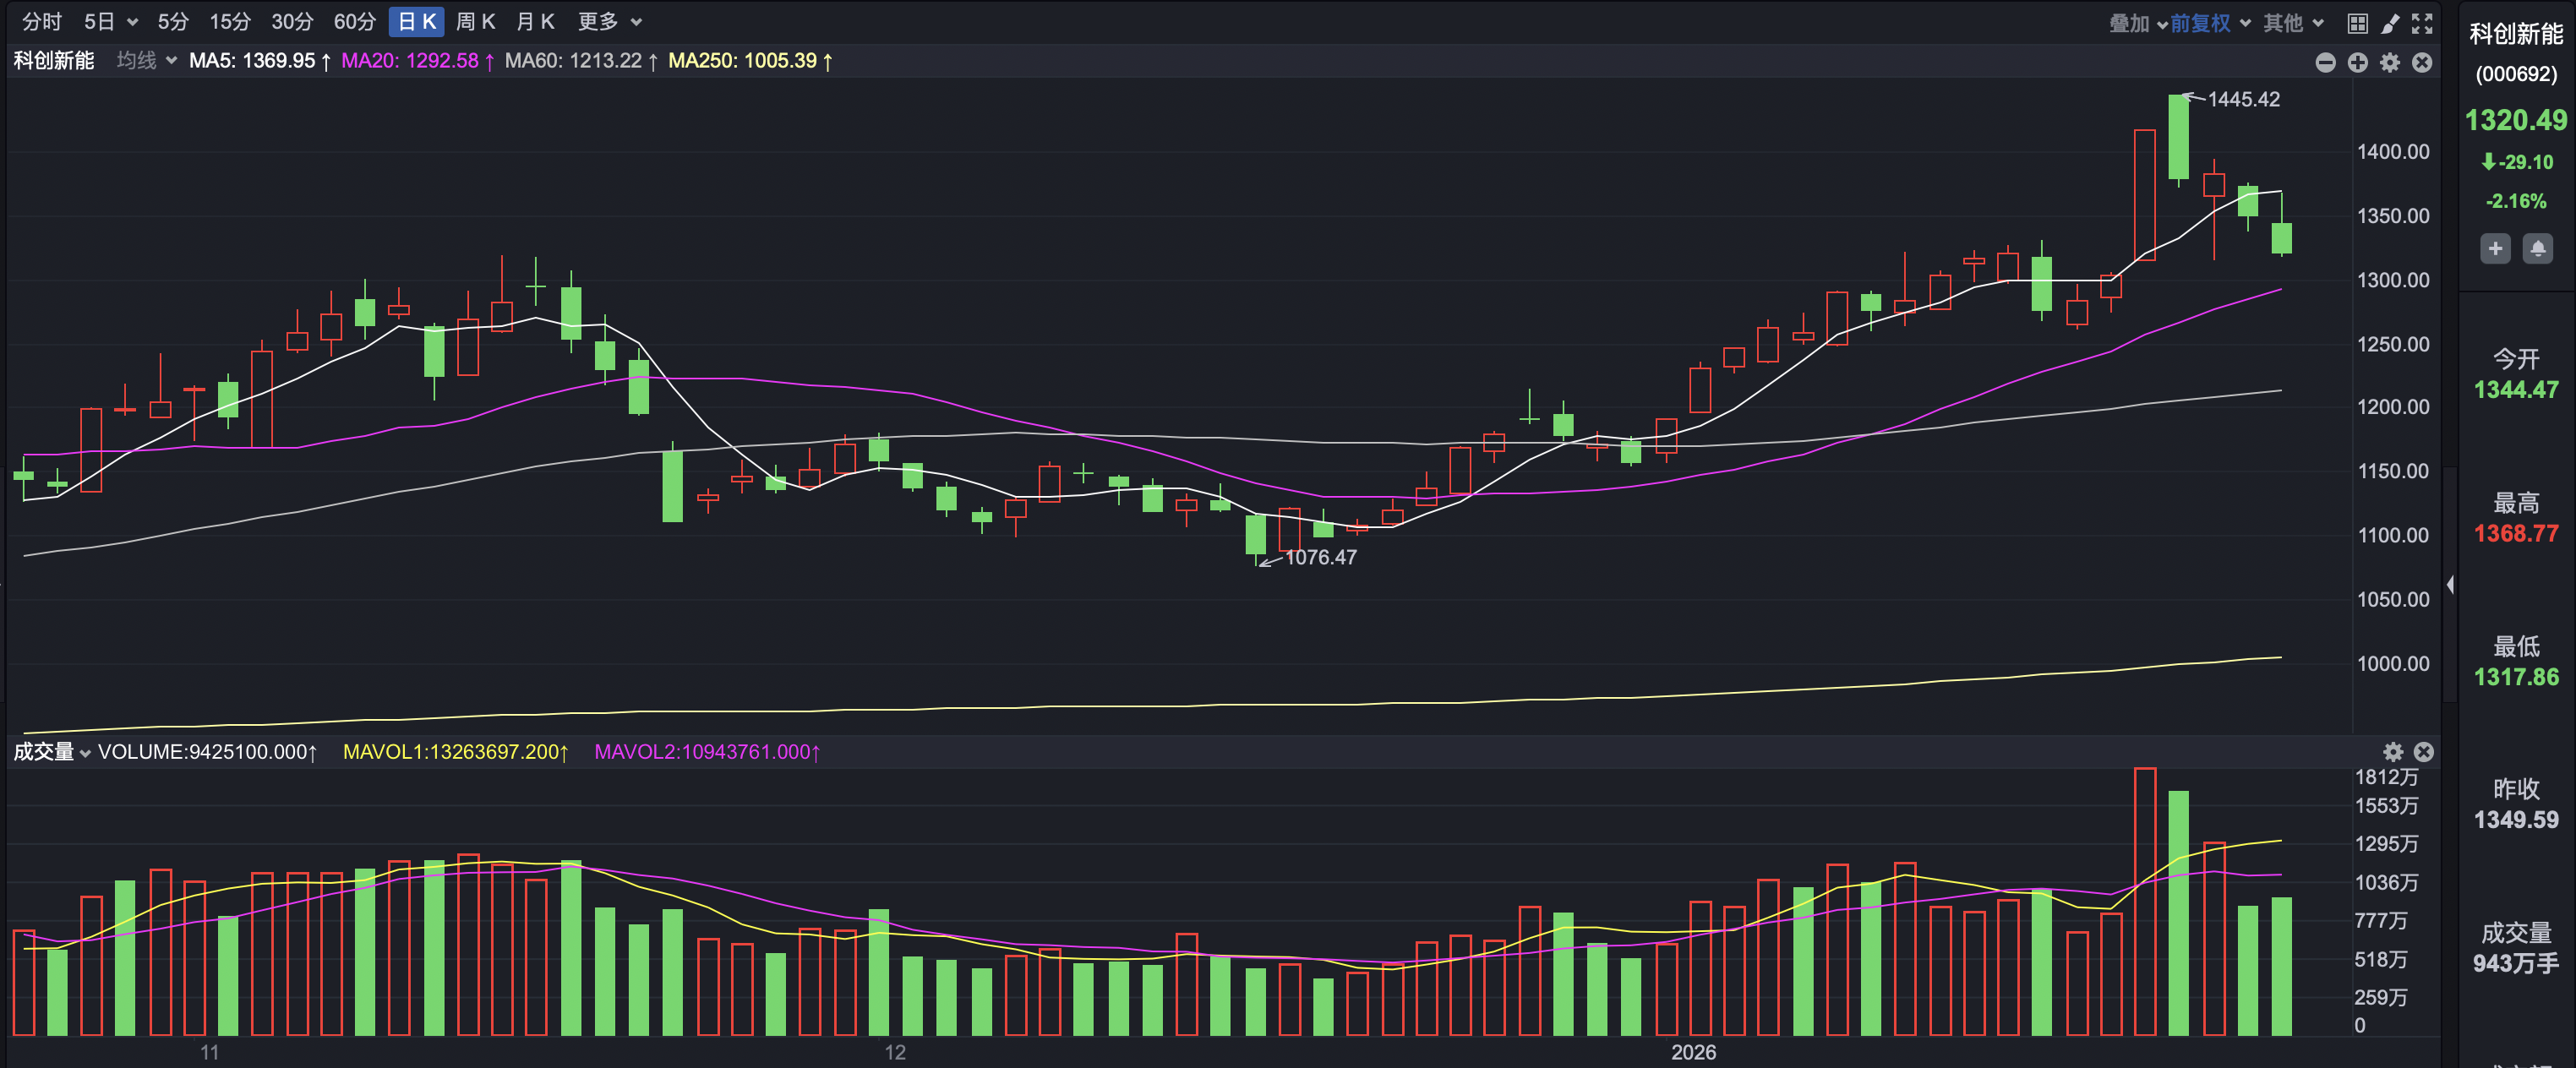The height and width of the screenshot is (1068, 2576).
Task: Open the 叠加 overlay dropdown
Action: pyautogui.click(x=2138, y=23)
